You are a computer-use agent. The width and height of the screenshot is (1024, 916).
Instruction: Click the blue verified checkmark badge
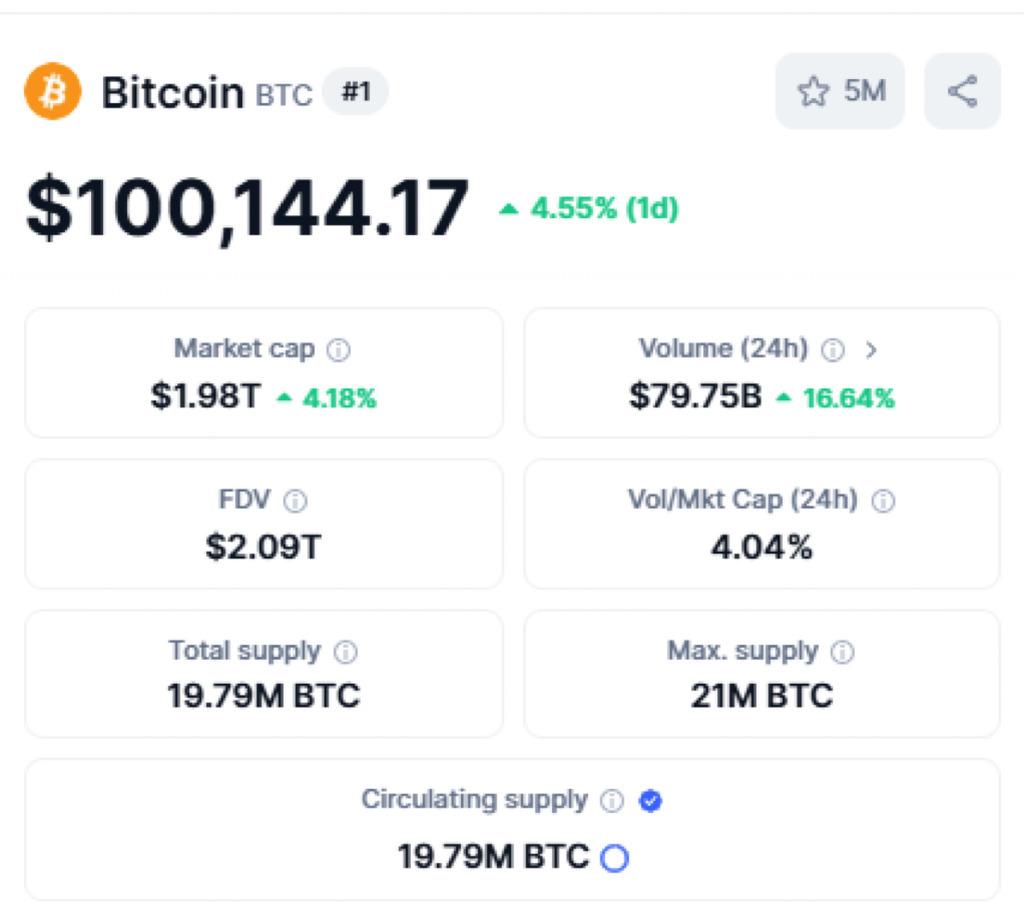pyautogui.click(x=650, y=800)
